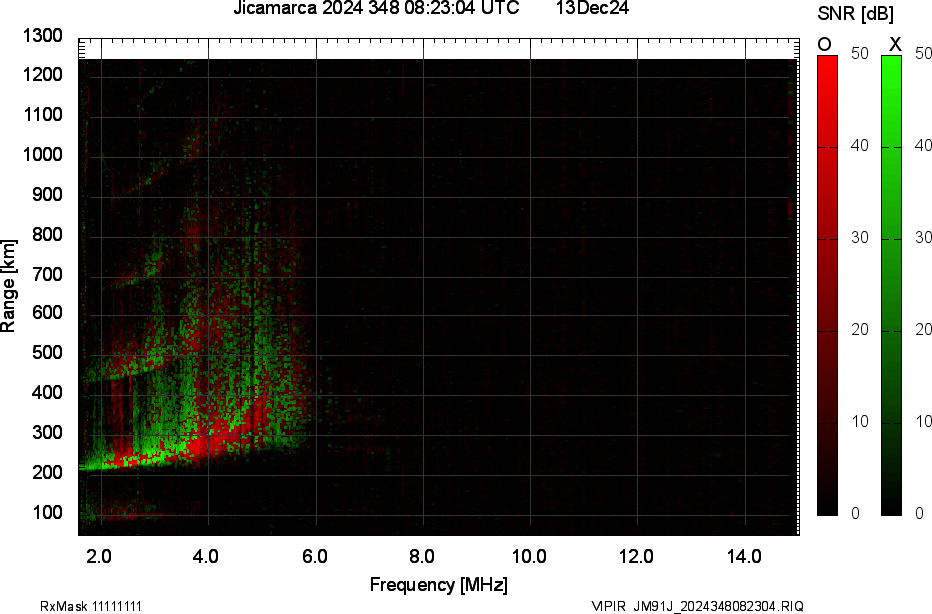
Task: Click the 300 range tick label
Action: point(47,432)
